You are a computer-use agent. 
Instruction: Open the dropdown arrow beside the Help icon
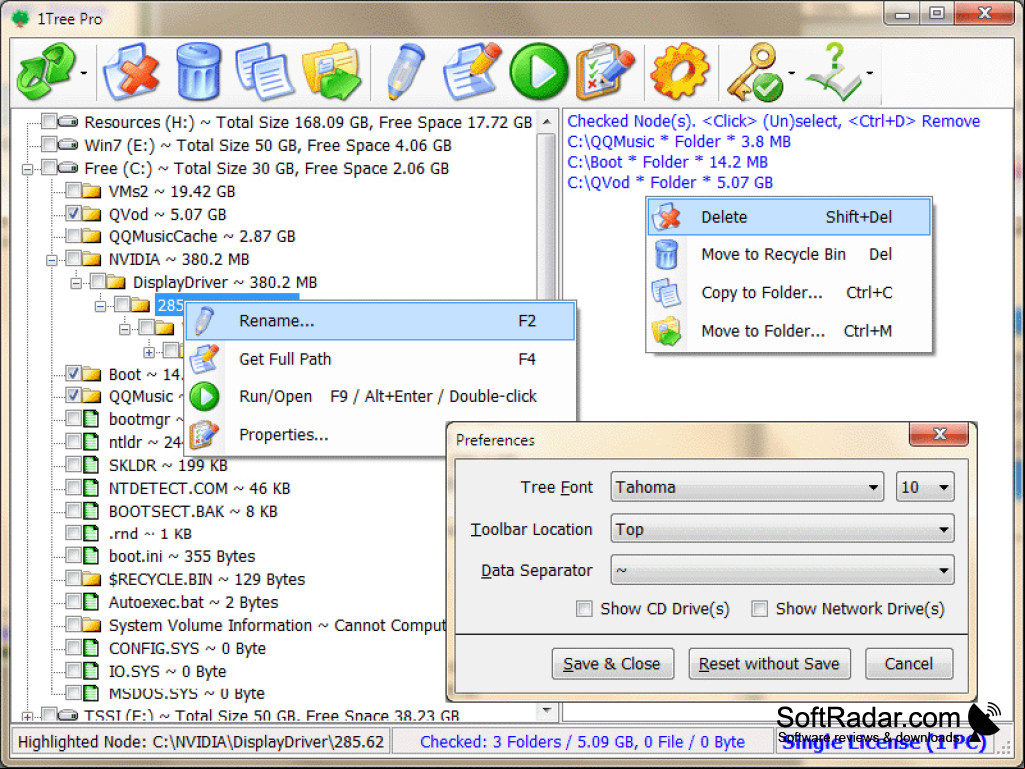point(869,73)
